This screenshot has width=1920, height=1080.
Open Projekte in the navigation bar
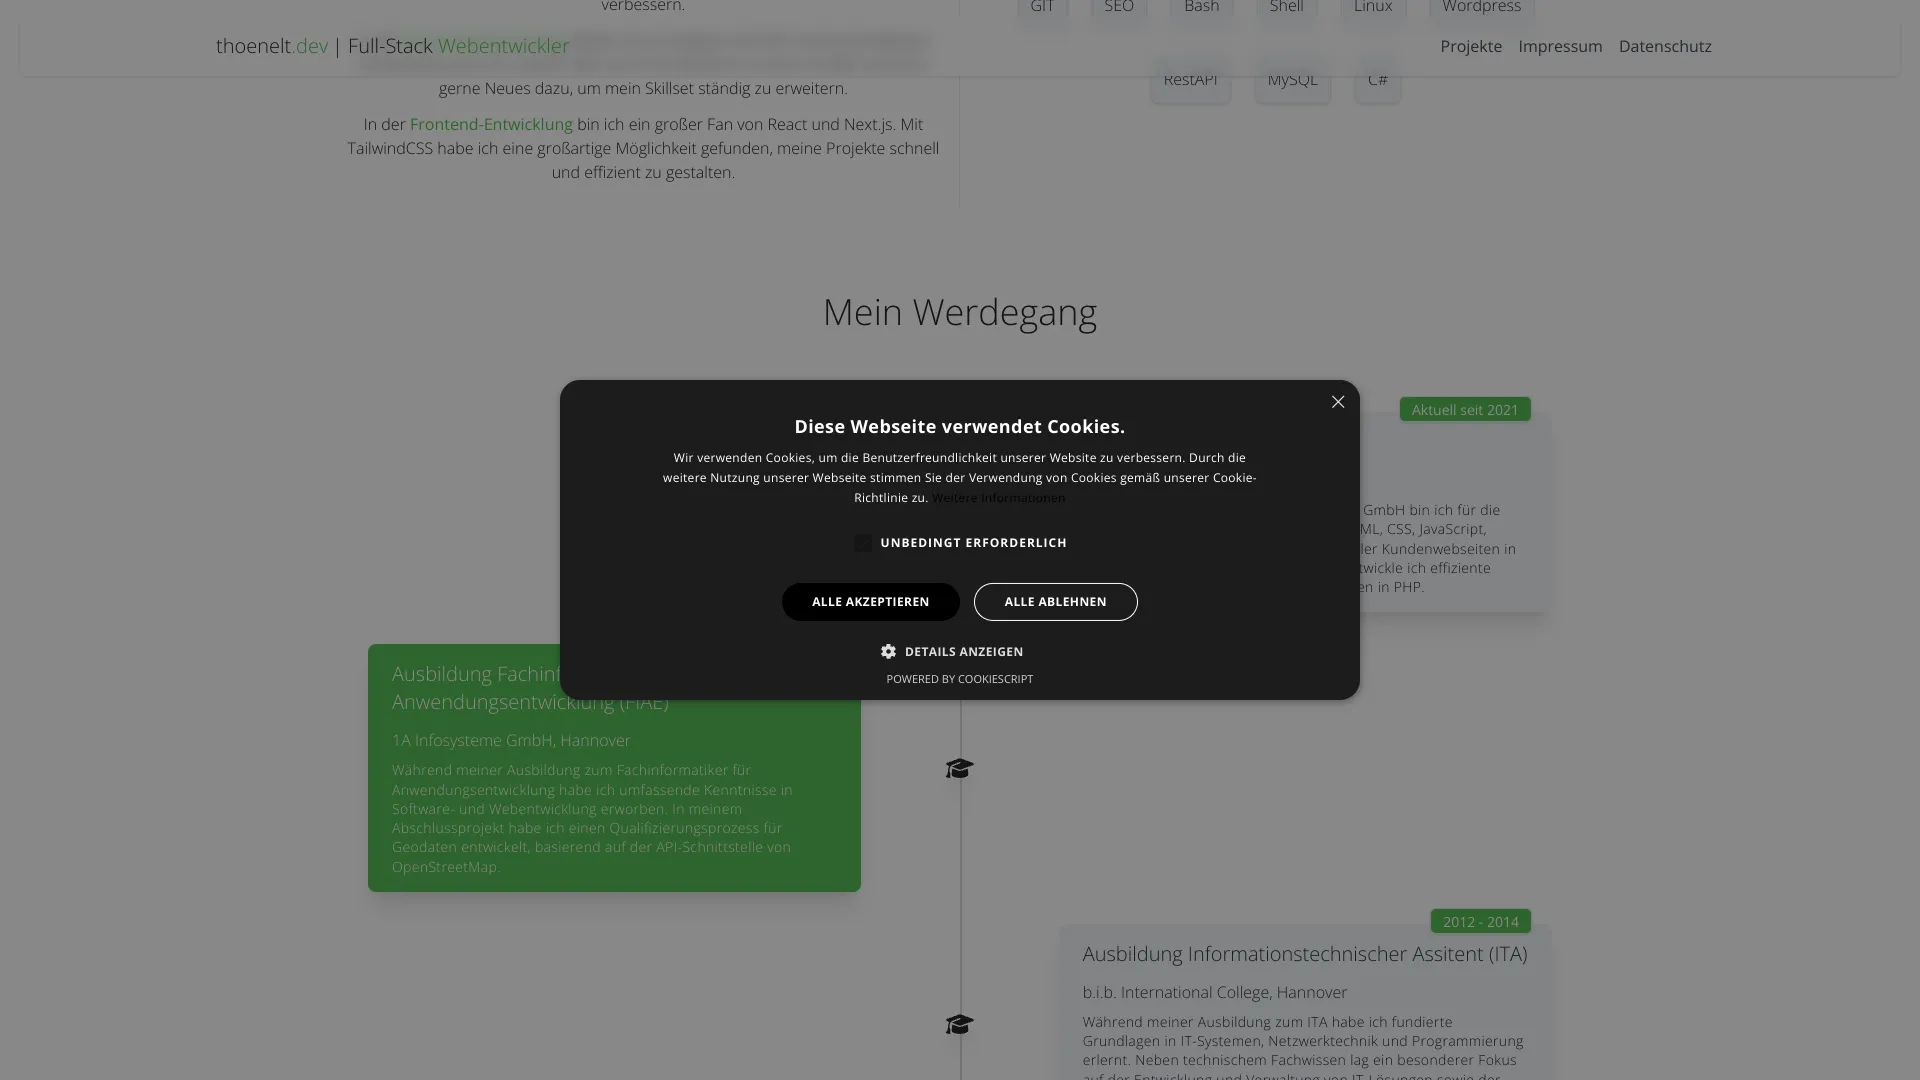coord(1471,46)
